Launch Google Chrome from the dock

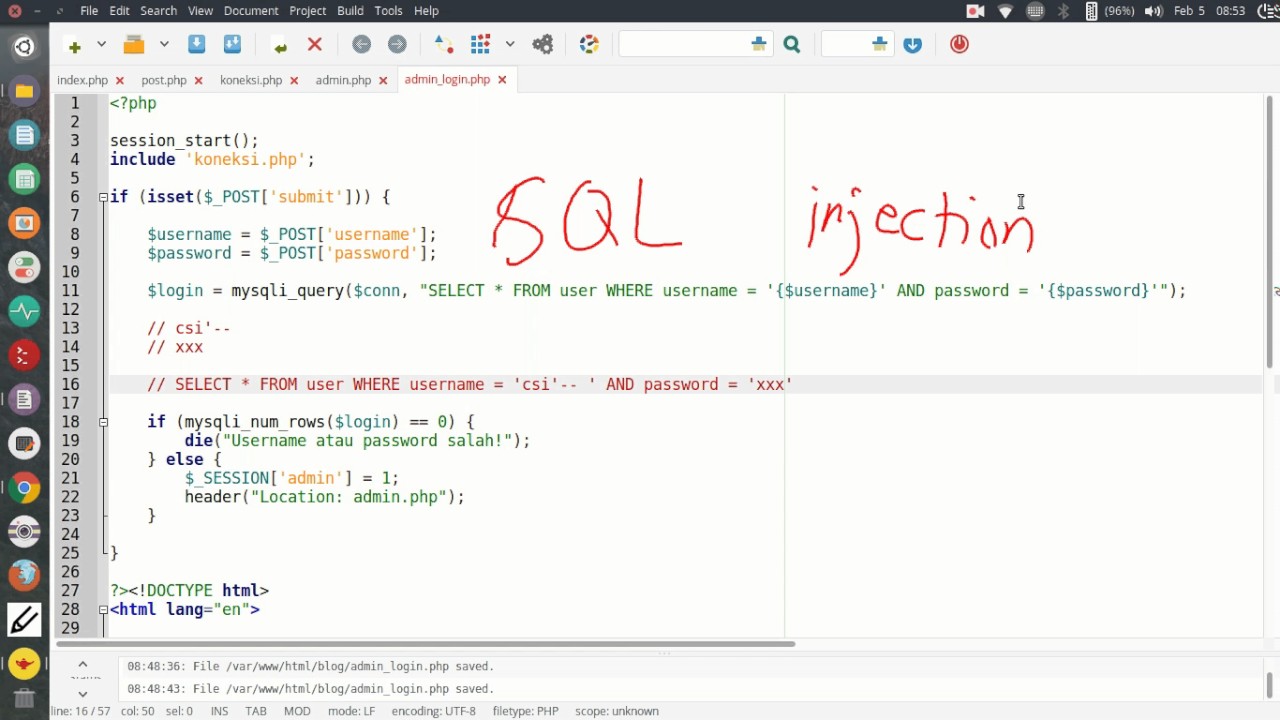pos(25,488)
